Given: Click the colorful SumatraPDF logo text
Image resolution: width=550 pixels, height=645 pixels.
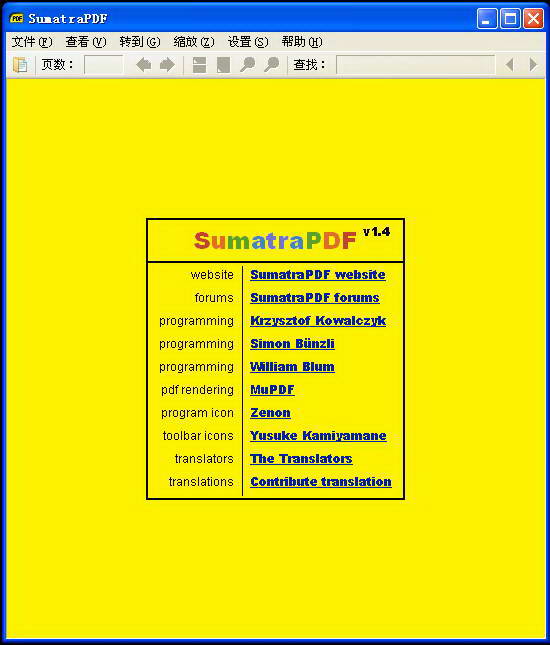Looking at the screenshot, I should coord(275,241).
